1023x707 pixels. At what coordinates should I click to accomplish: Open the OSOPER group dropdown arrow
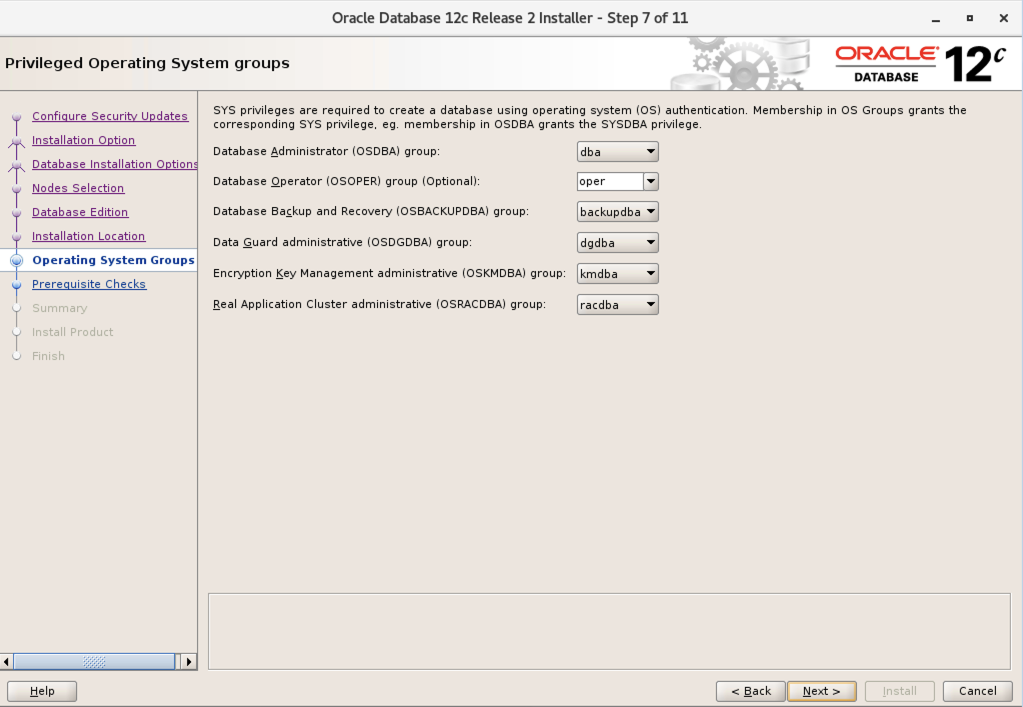click(x=650, y=181)
